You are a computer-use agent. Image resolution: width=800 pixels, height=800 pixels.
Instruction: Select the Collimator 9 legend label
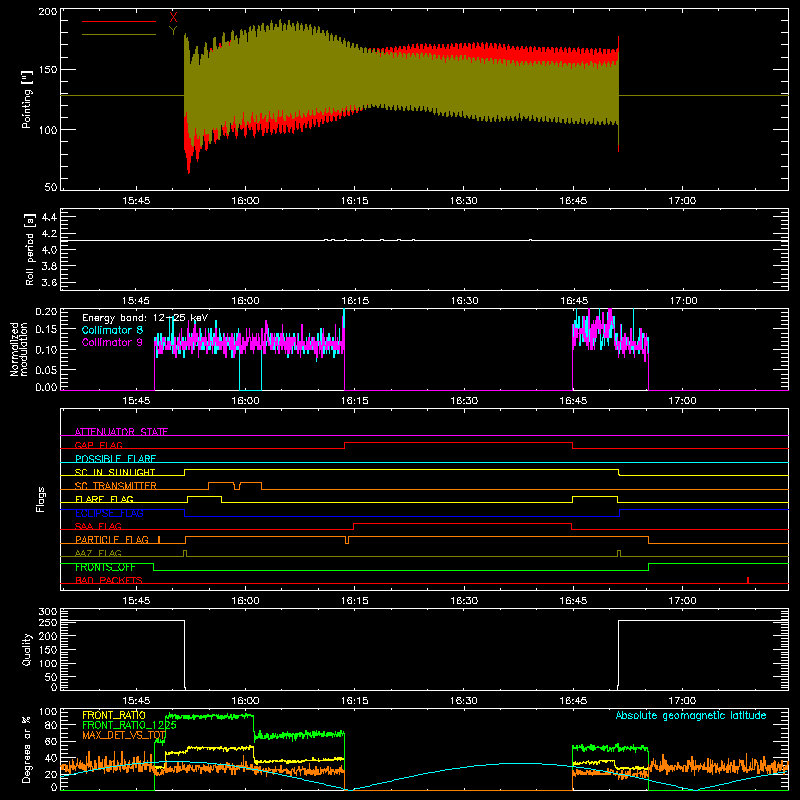112,342
